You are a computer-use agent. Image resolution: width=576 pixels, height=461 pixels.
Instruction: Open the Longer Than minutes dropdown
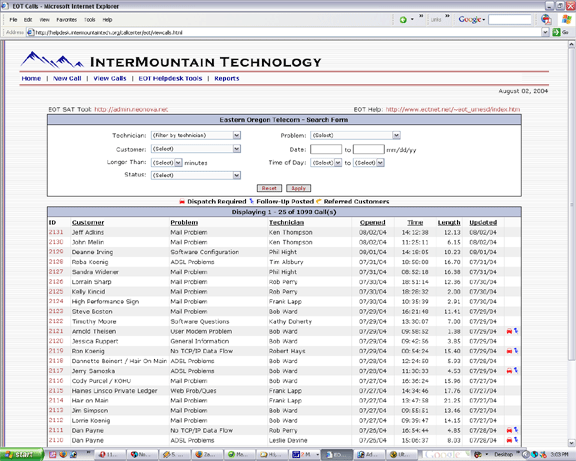click(178, 162)
